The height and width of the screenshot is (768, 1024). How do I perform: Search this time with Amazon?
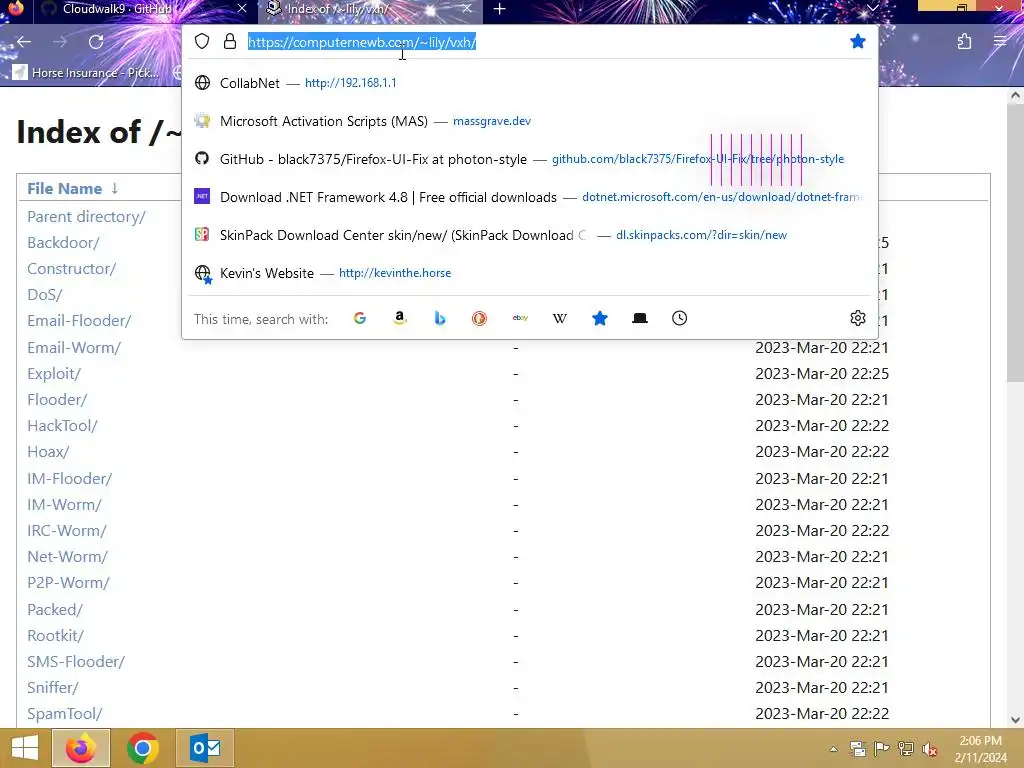[400, 318]
